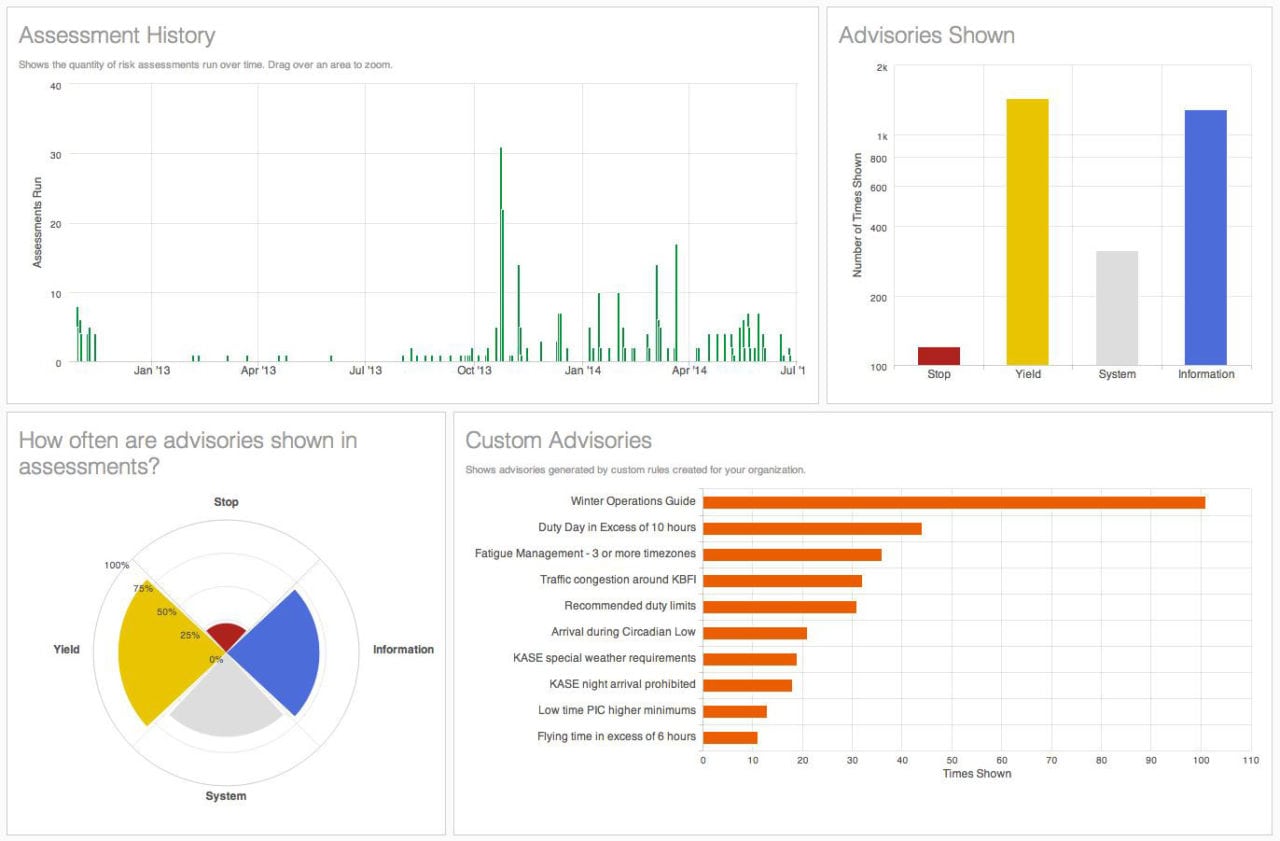Click the Arrival during Circadian Low bar
Image resolution: width=1280 pixels, height=841 pixels.
click(x=755, y=632)
